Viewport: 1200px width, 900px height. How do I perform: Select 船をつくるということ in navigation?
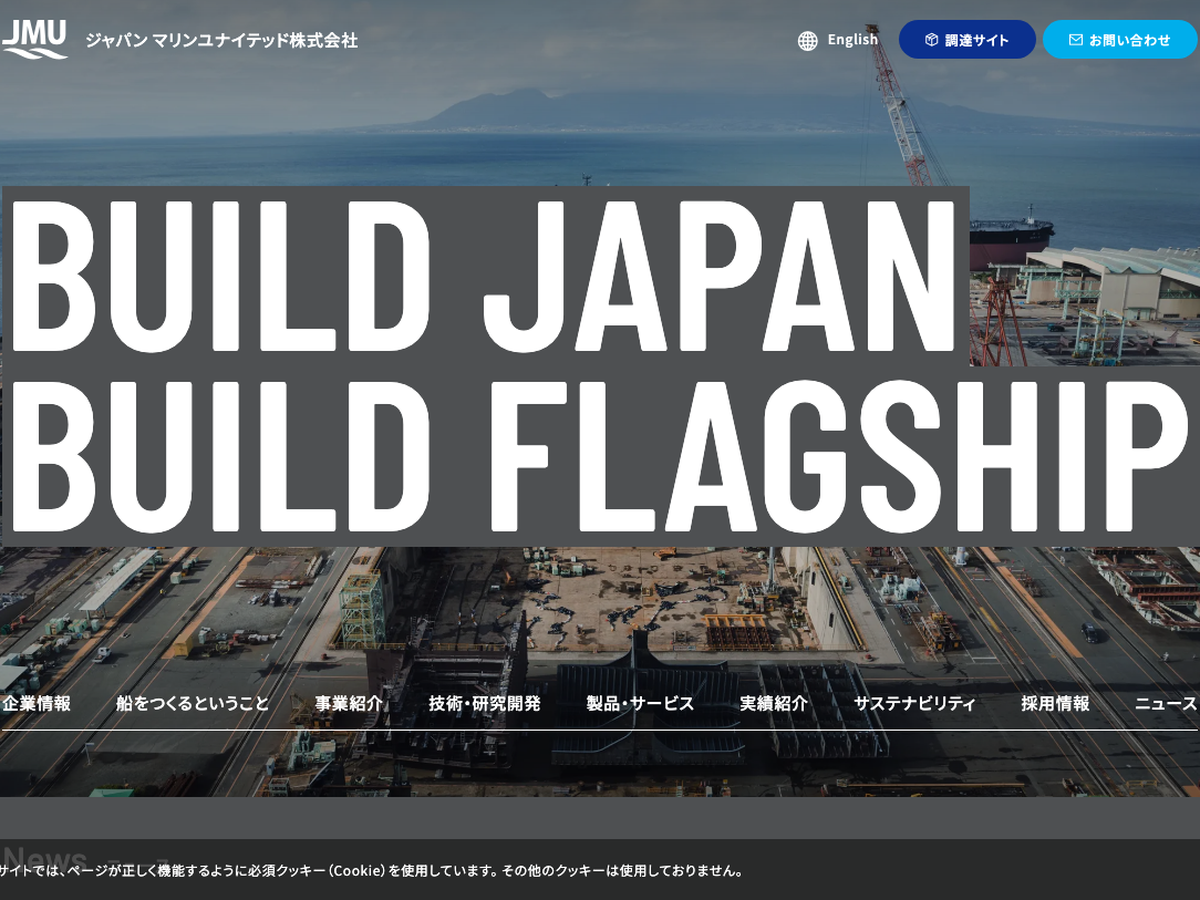tap(192, 703)
